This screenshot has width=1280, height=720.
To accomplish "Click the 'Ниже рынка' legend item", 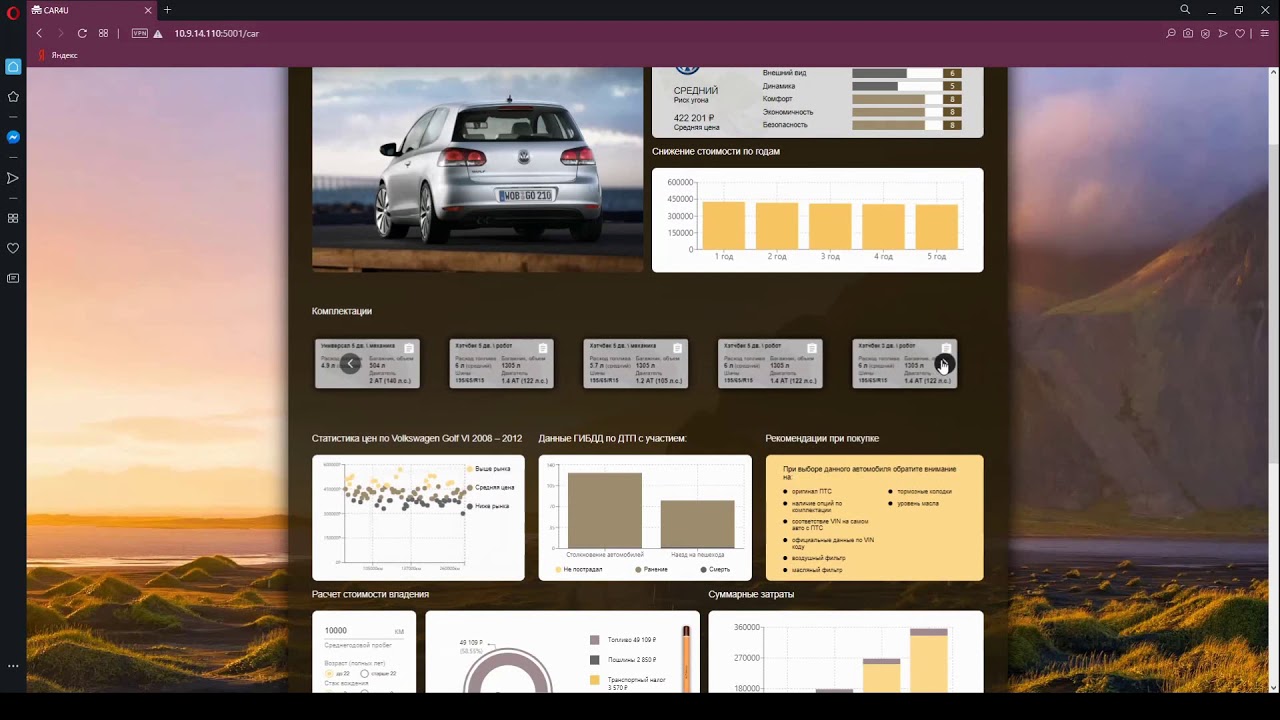I will [489, 506].
